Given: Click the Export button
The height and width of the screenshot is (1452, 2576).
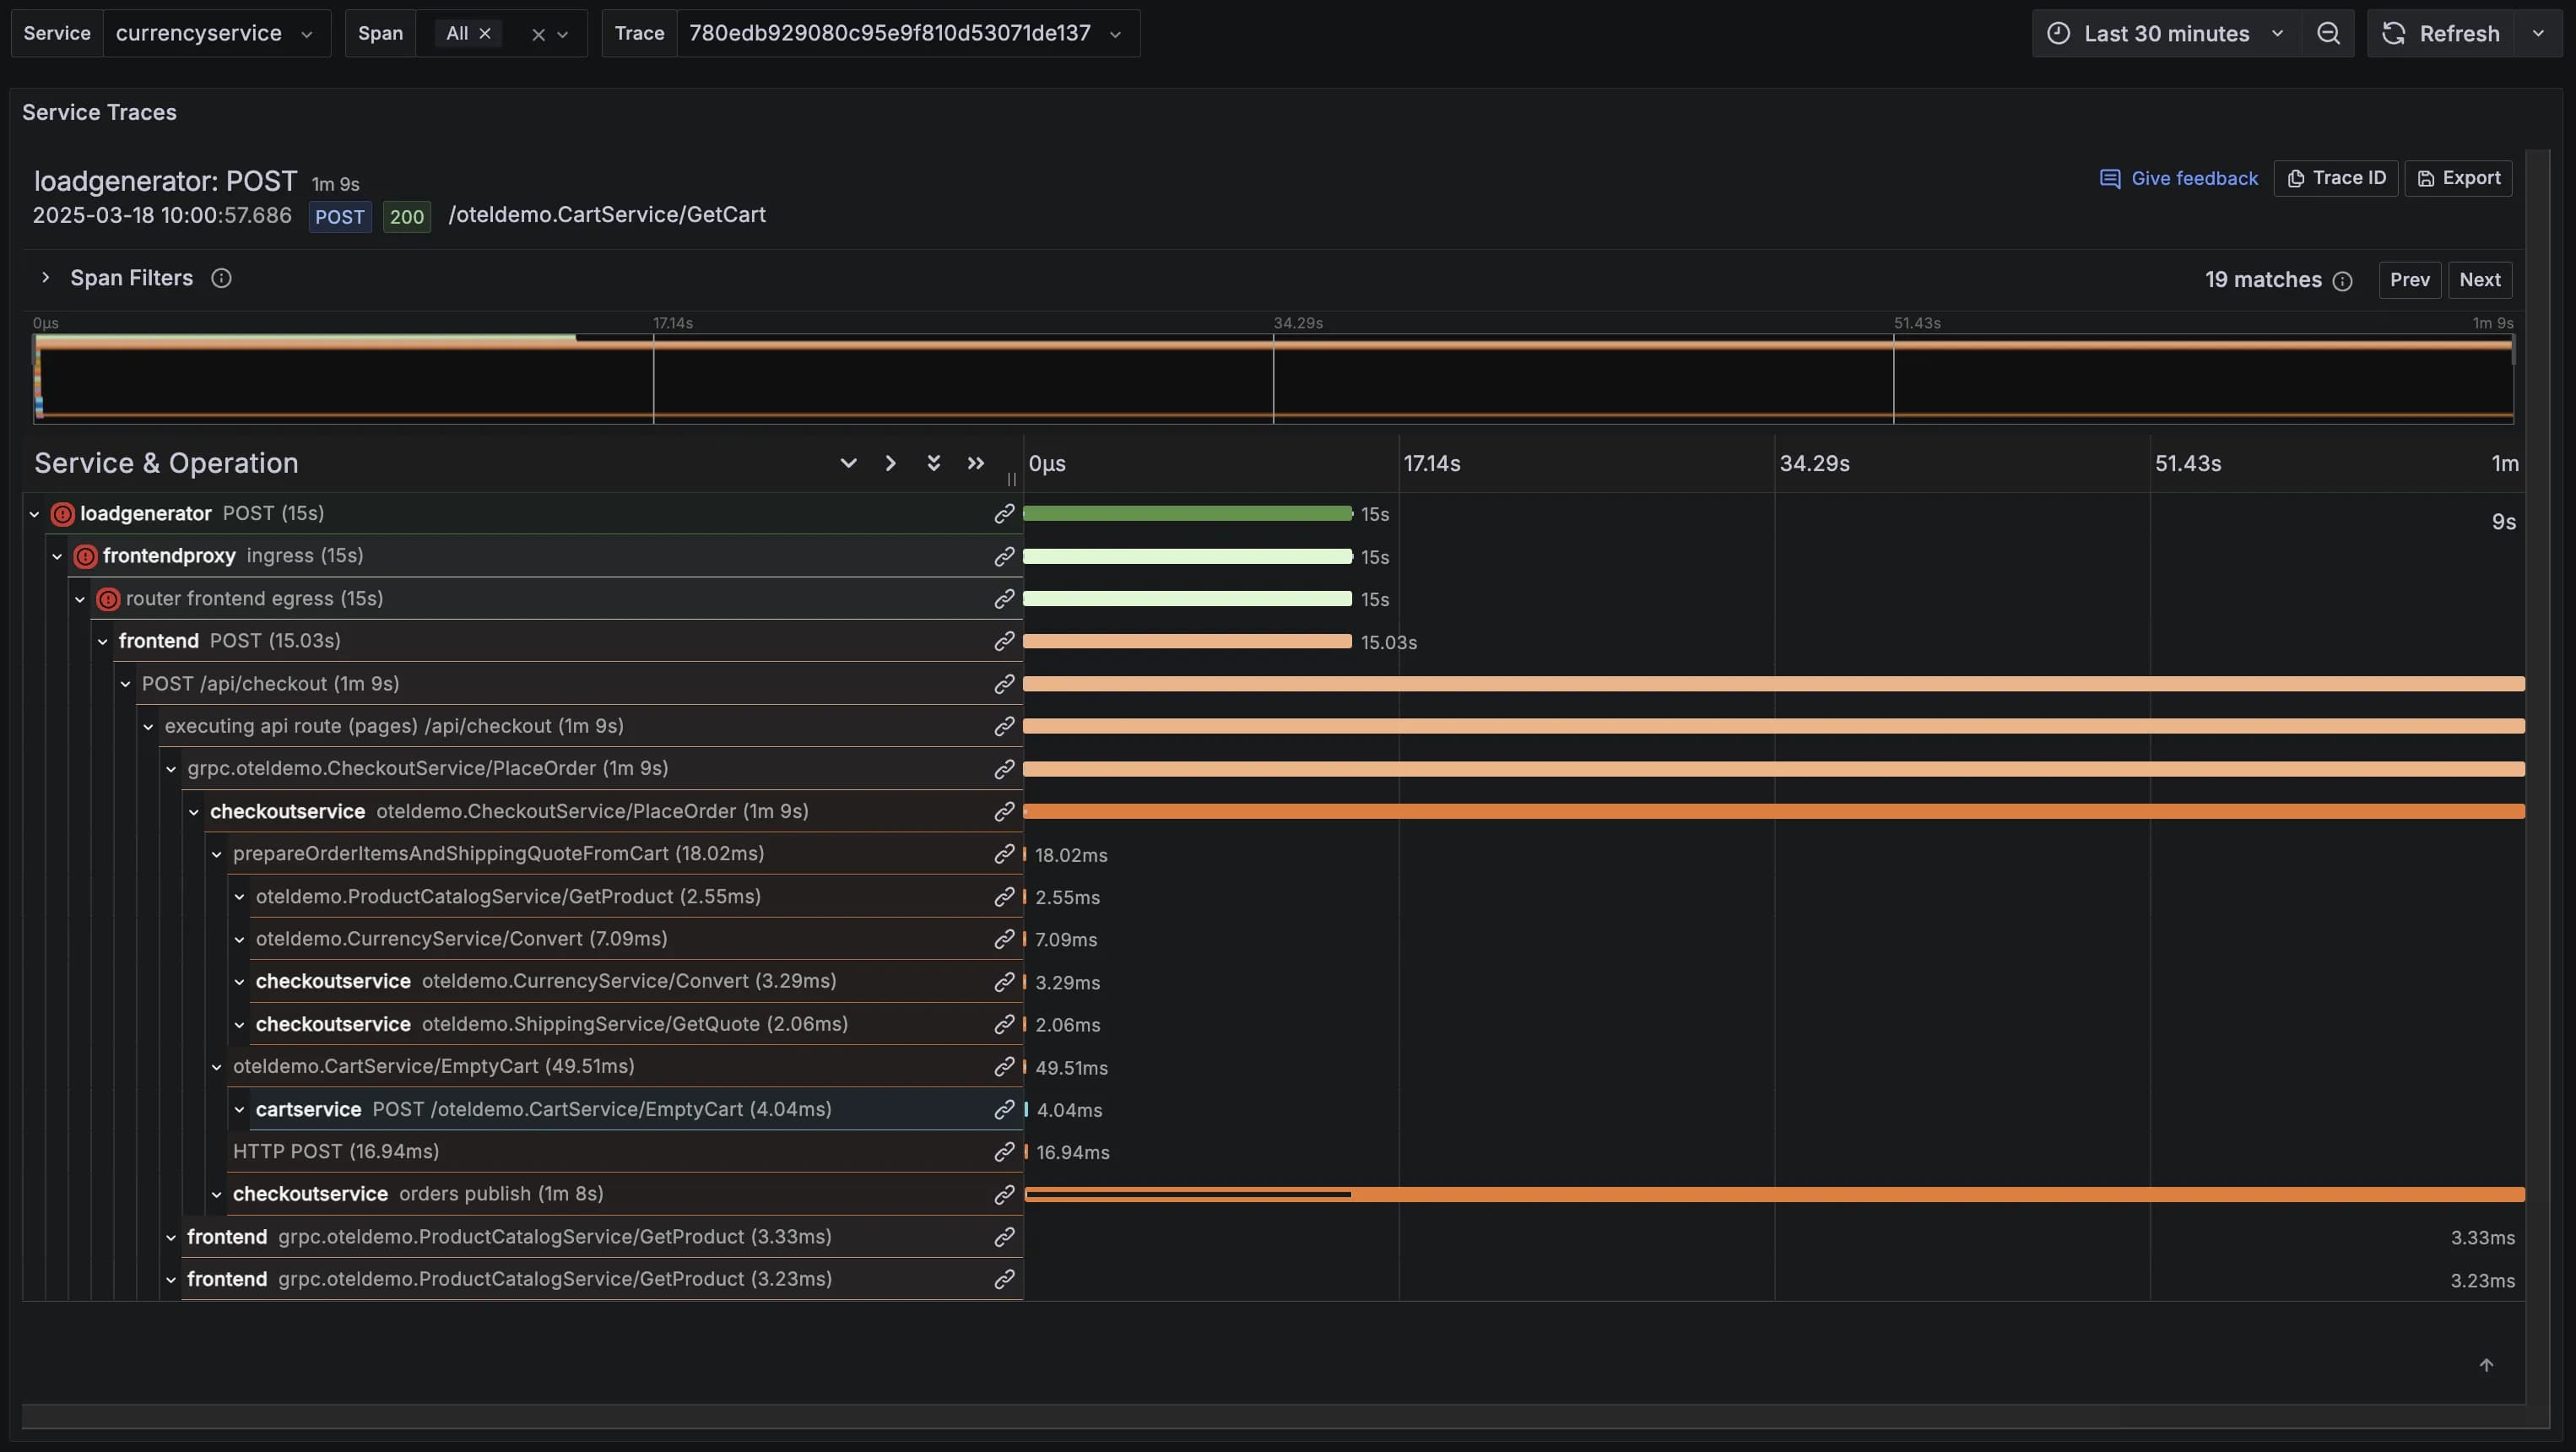Looking at the screenshot, I should (x=2458, y=178).
